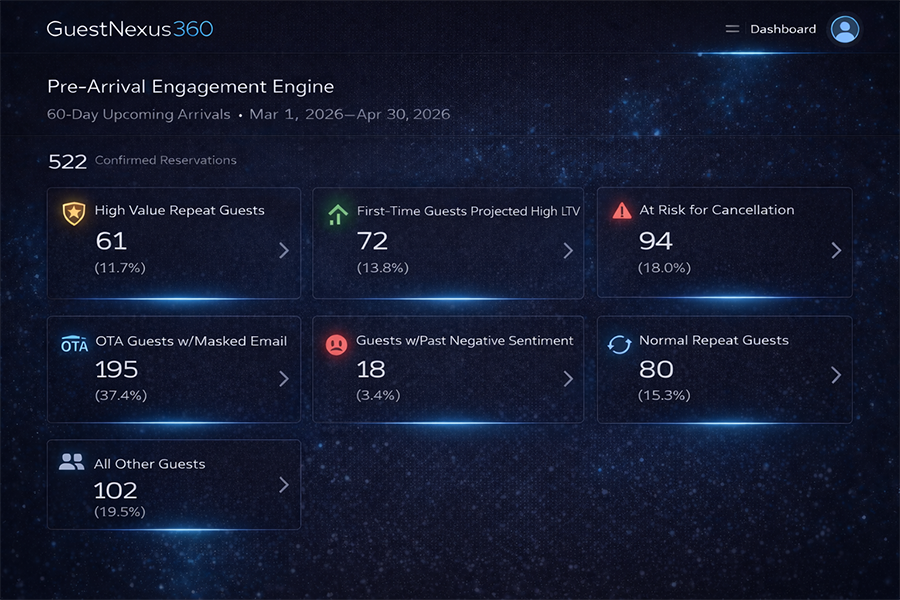Select the OTA badge icon on masked email card
This screenshot has height=600, width=900.
pos(72,341)
